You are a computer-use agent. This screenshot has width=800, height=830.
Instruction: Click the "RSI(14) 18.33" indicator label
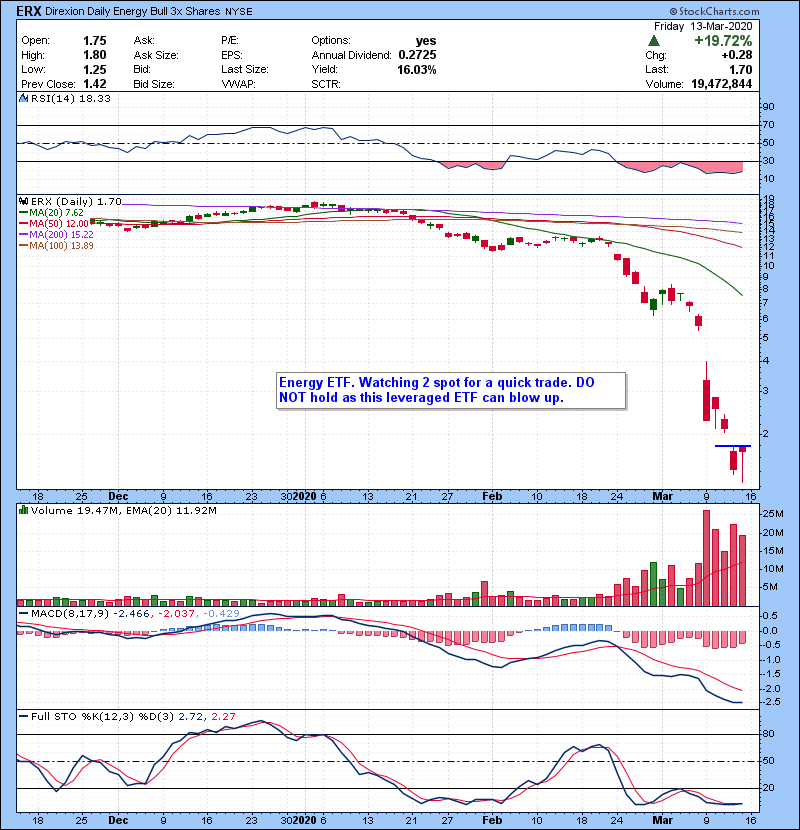(70, 98)
